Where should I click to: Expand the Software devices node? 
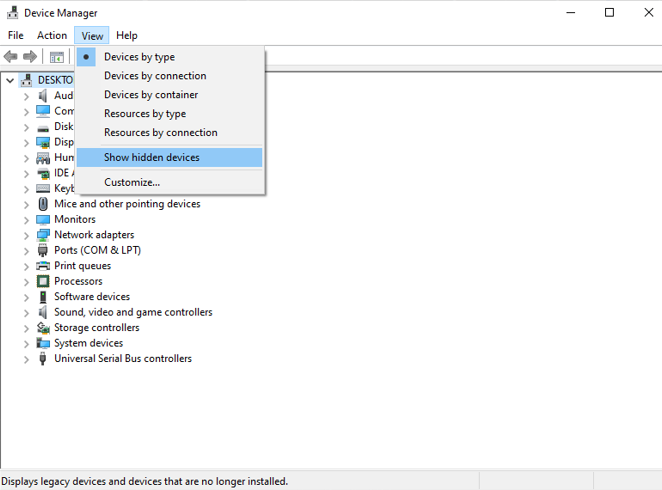[27, 298]
